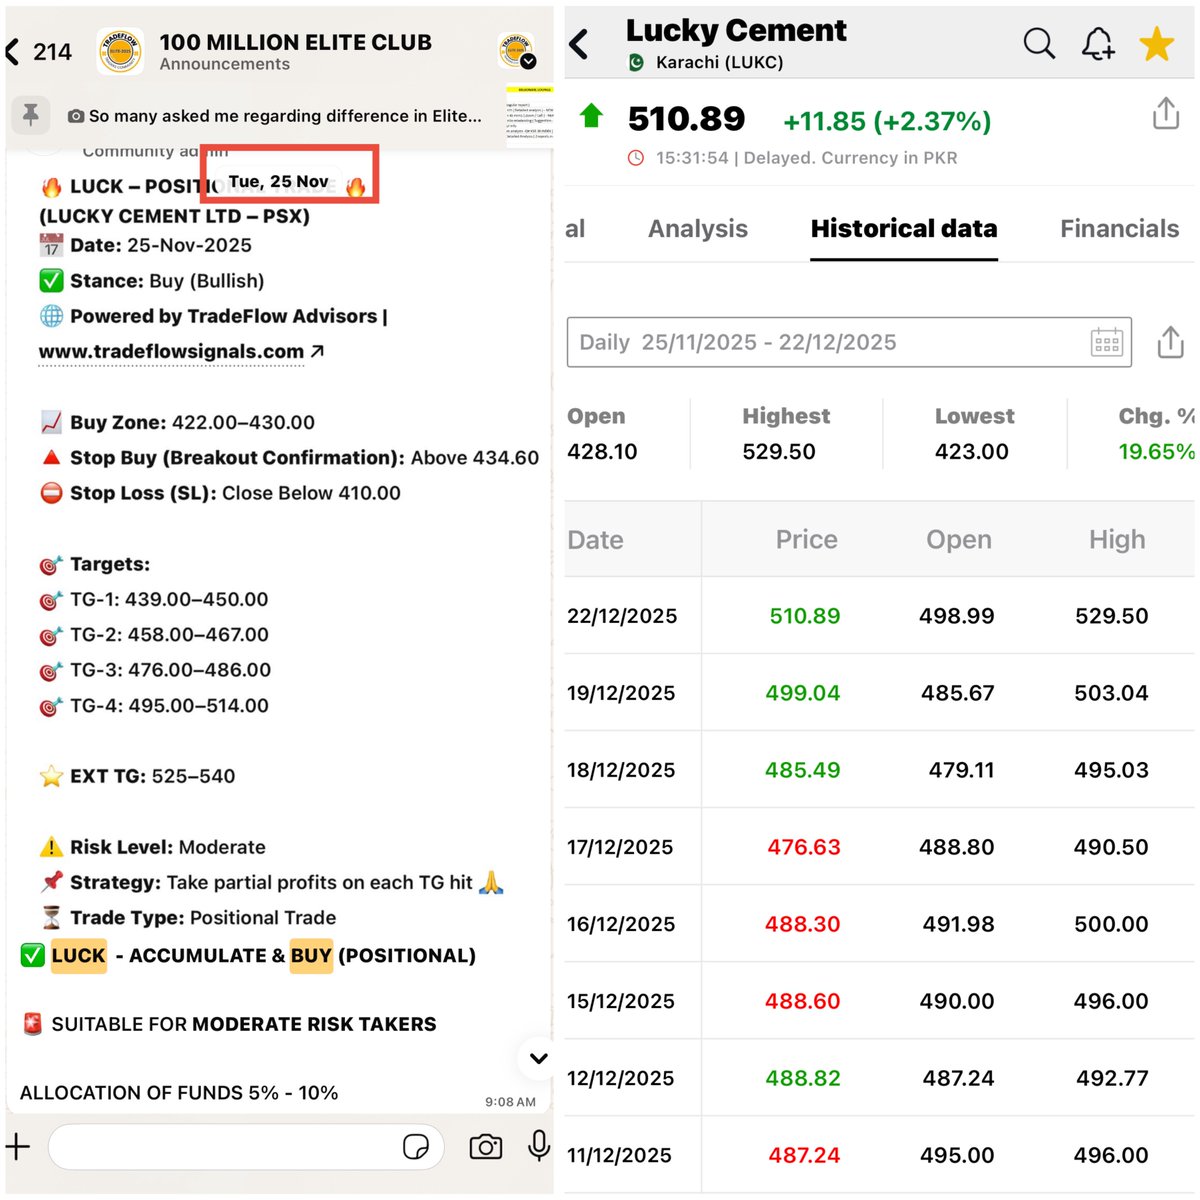Select the 19/12/2025 date row
The width and height of the screenshot is (1200, 1200).
pyautogui.click(x=879, y=693)
